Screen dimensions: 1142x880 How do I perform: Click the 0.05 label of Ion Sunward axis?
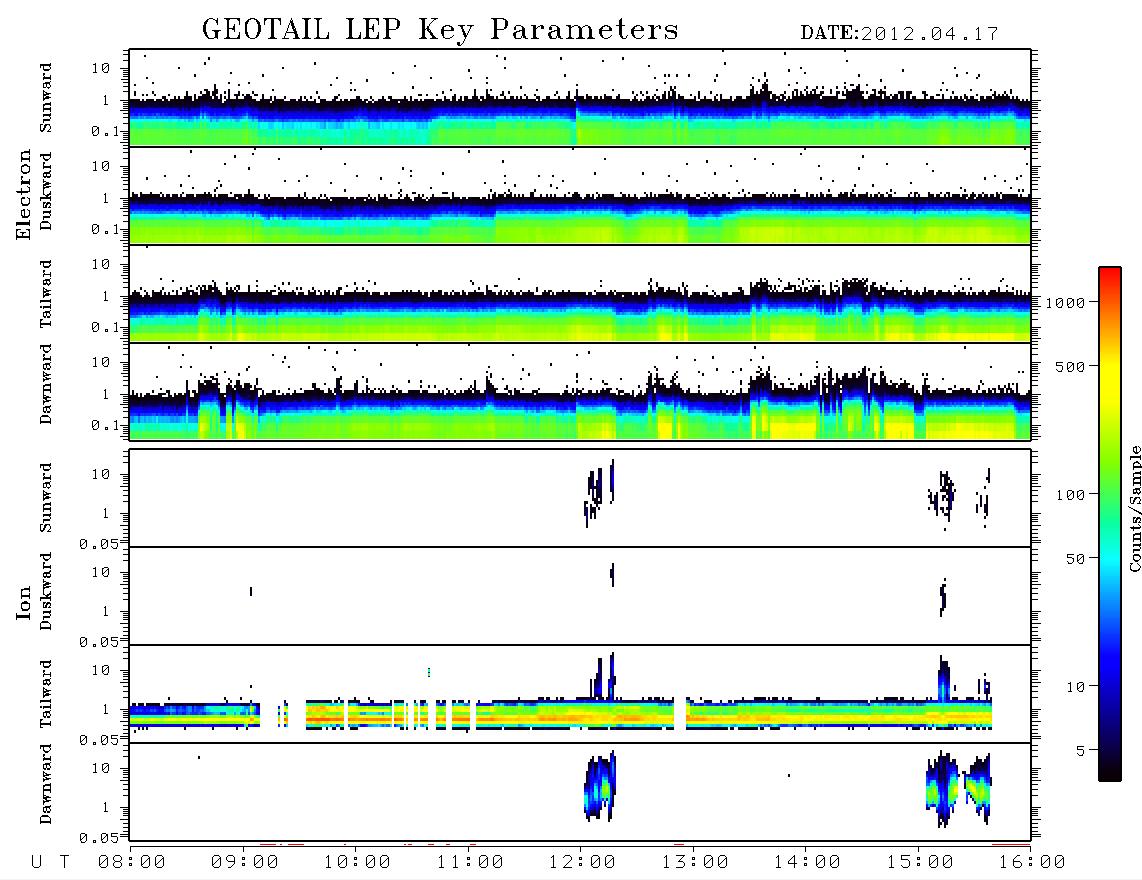click(99, 543)
